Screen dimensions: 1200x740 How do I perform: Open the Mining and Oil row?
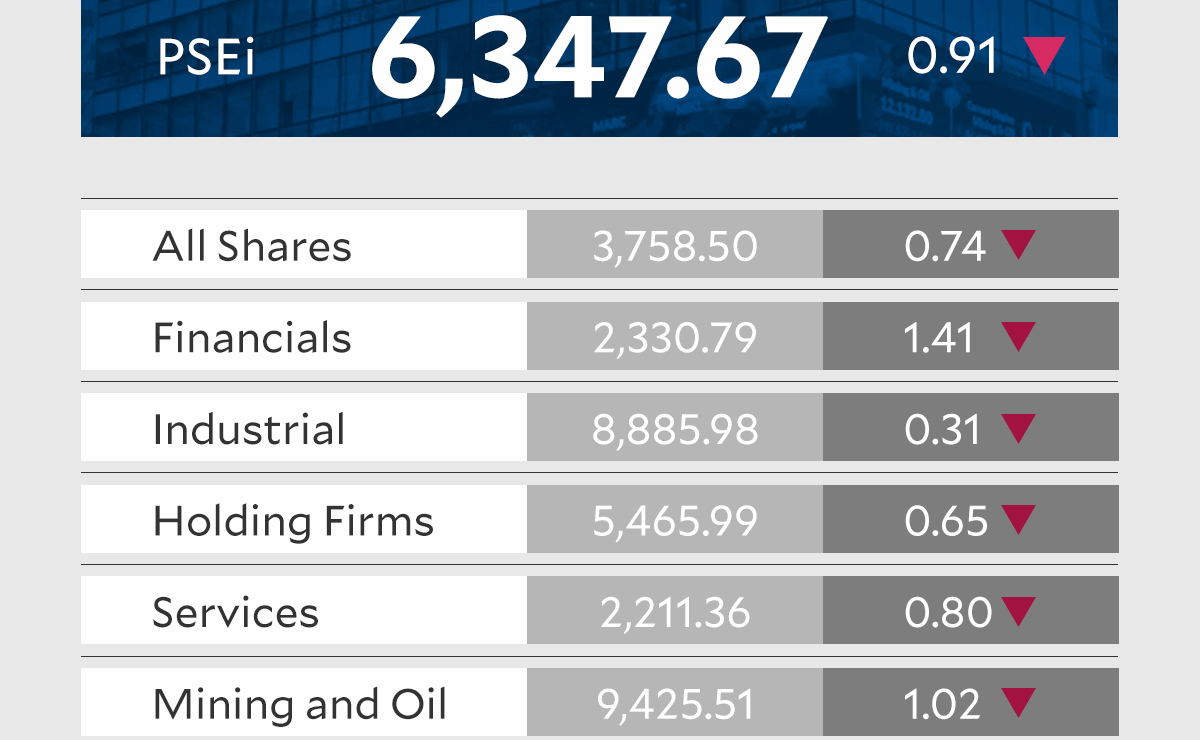[299, 705]
